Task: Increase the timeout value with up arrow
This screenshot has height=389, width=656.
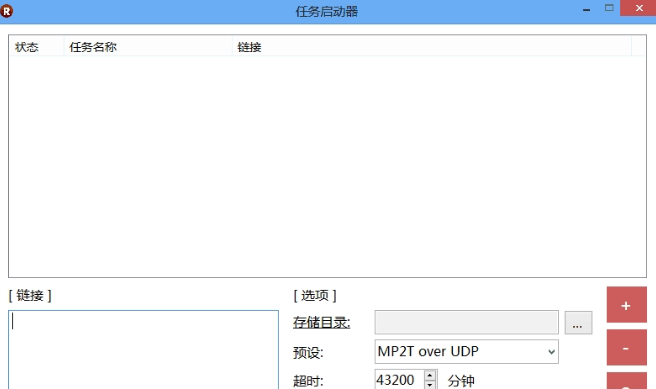Action: (x=430, y=375)
